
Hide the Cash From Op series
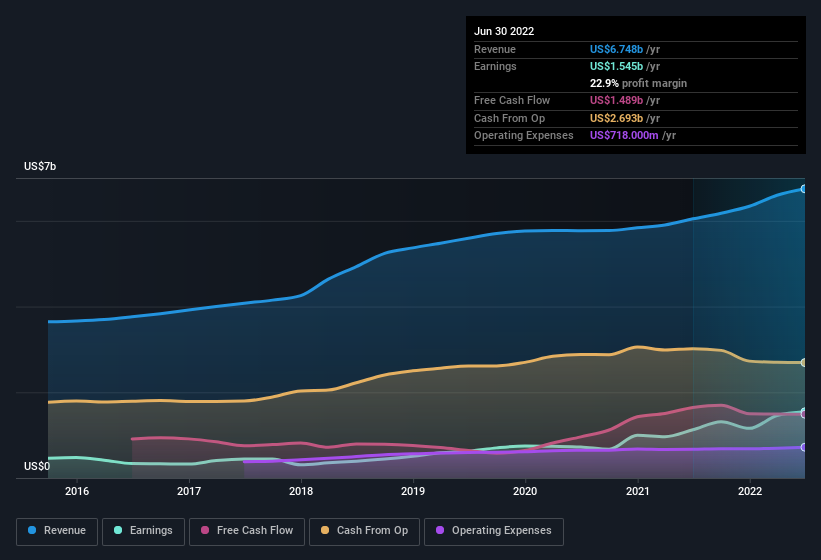coord(364,531)
